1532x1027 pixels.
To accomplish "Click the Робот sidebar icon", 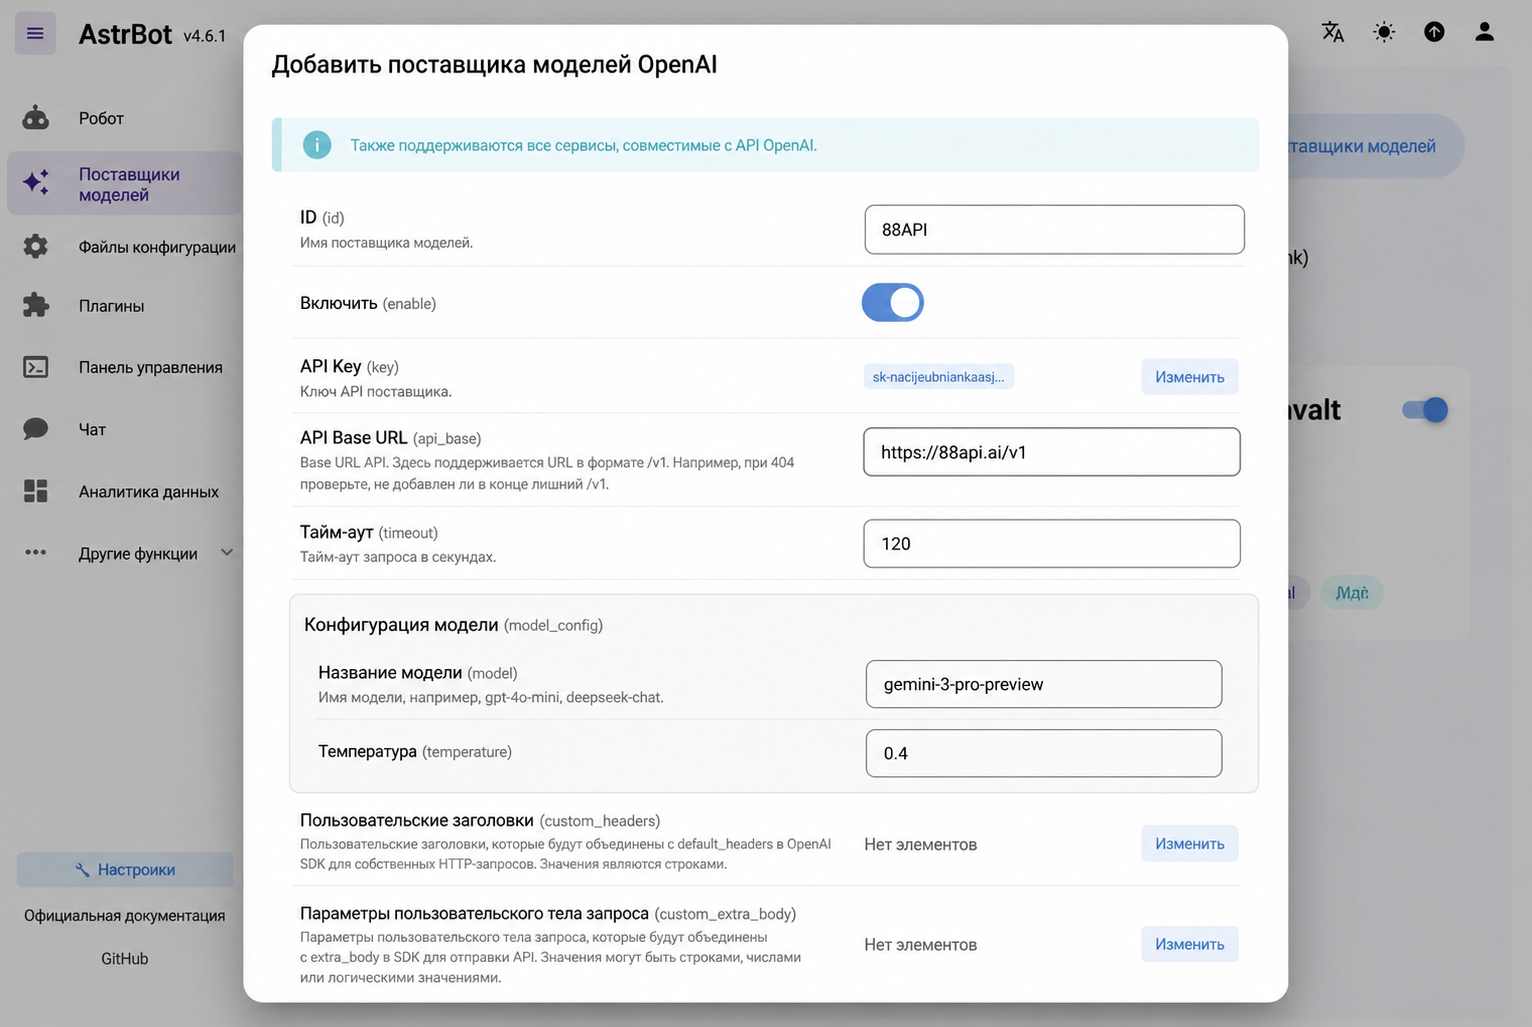I will click(36, 118).
